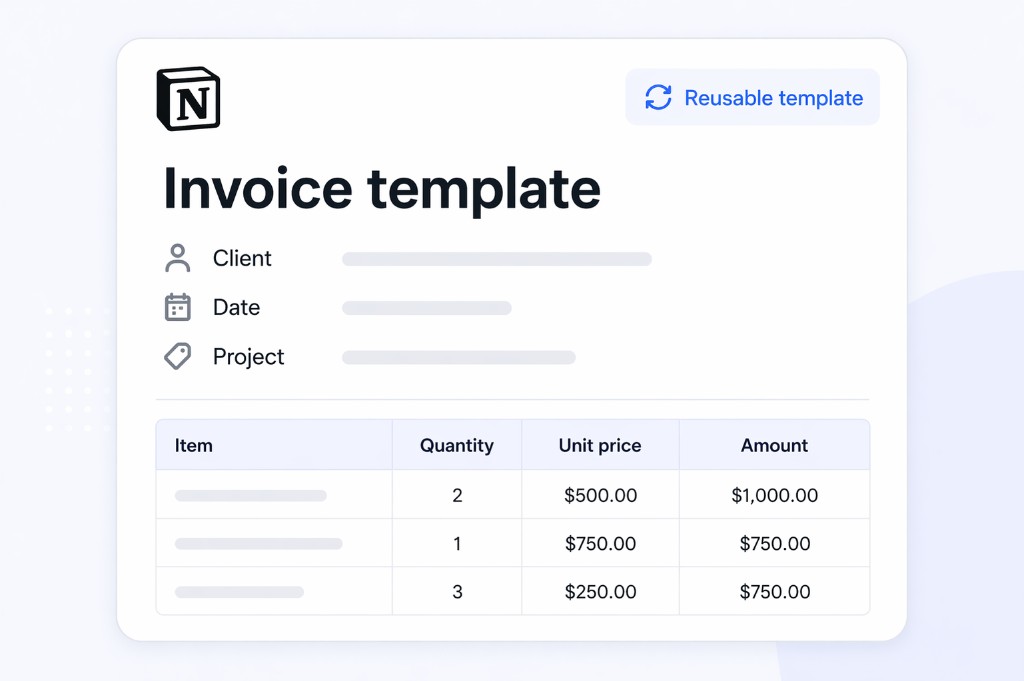Image resolution: width=1024 pixels, height=681 pixels.
Task: Click the $1,000.00 amount cell
Action: [775, 494]
